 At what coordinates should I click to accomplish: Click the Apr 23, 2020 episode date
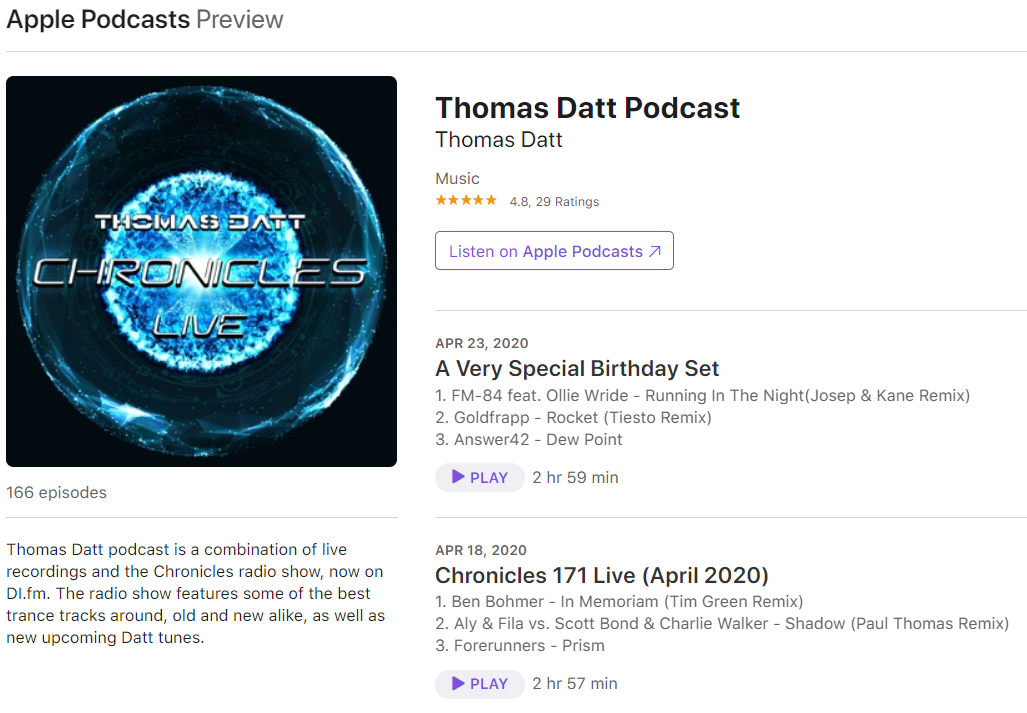481,343
